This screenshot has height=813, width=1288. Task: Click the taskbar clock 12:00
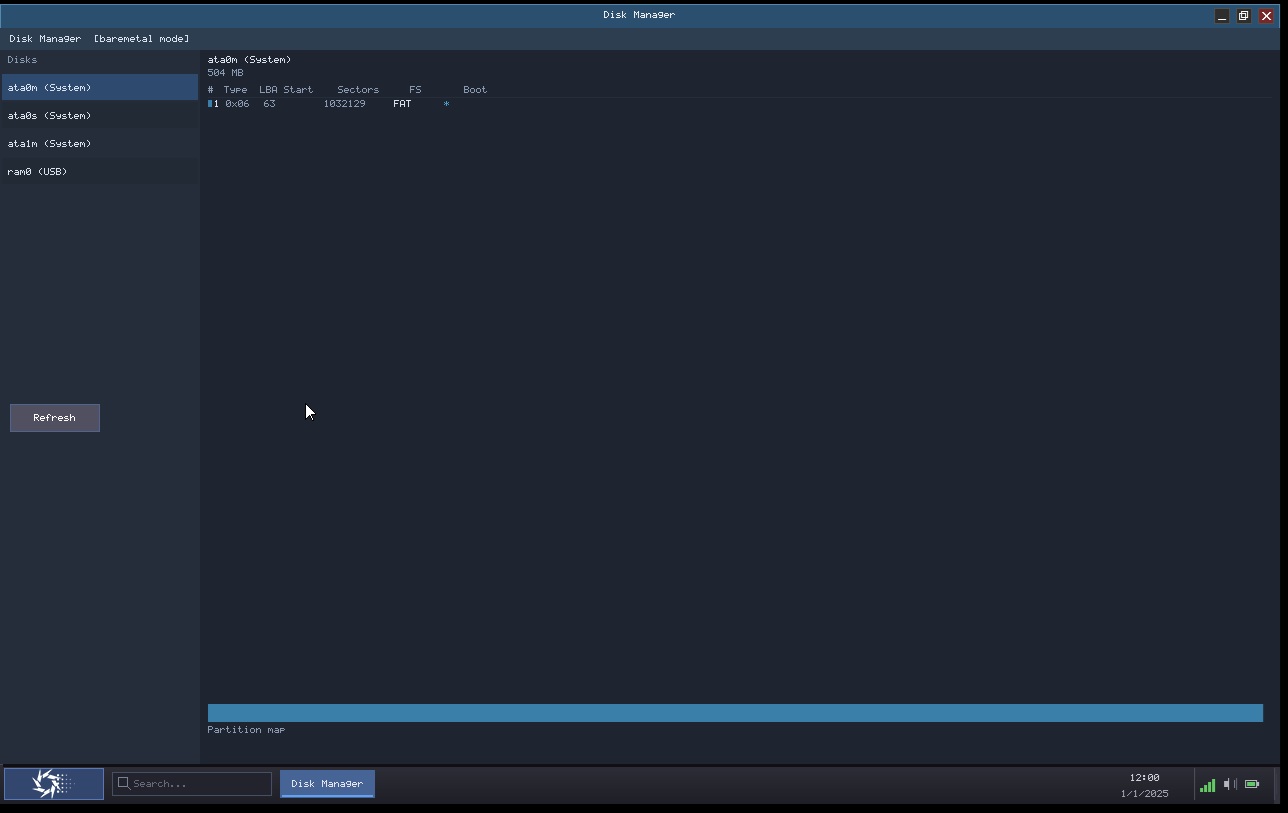1144,777
